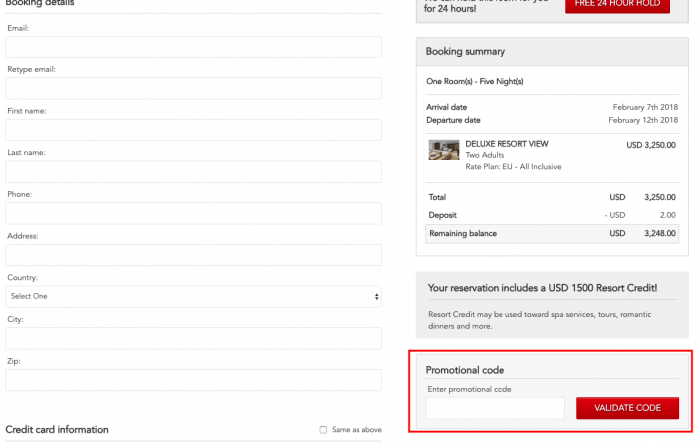Check the 'Same as above' checkbox
This screenshot has height=442, width=700.
tap(323, 430)
